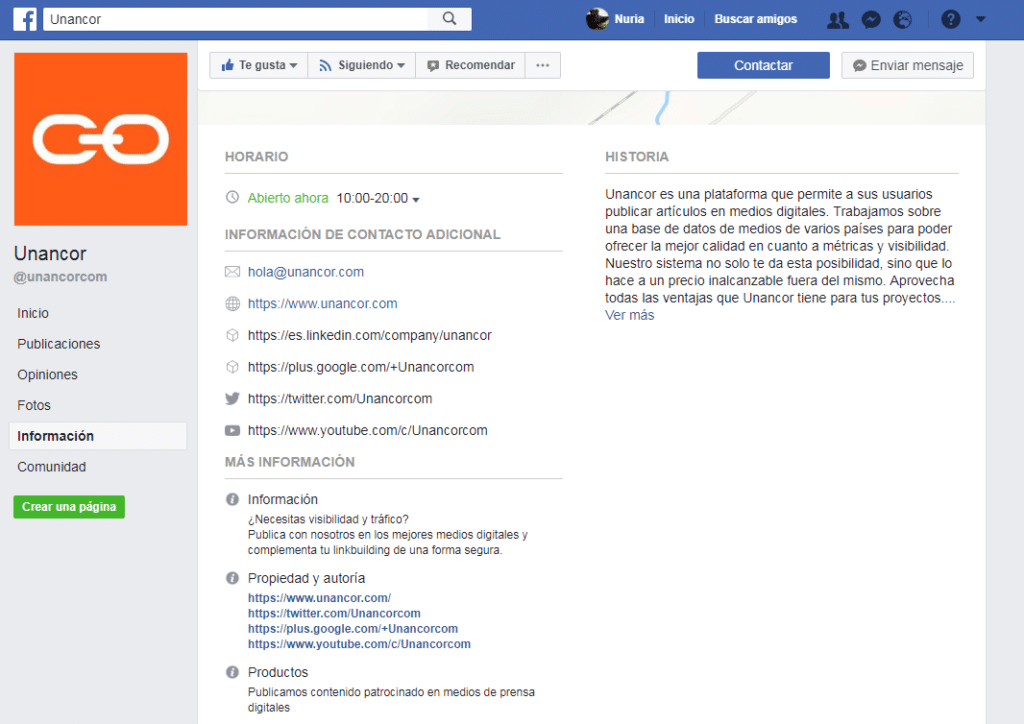Click the clock icon beside Abierto ahora
Viewport: 1024px width, 724px height.
tap(232, 197)
